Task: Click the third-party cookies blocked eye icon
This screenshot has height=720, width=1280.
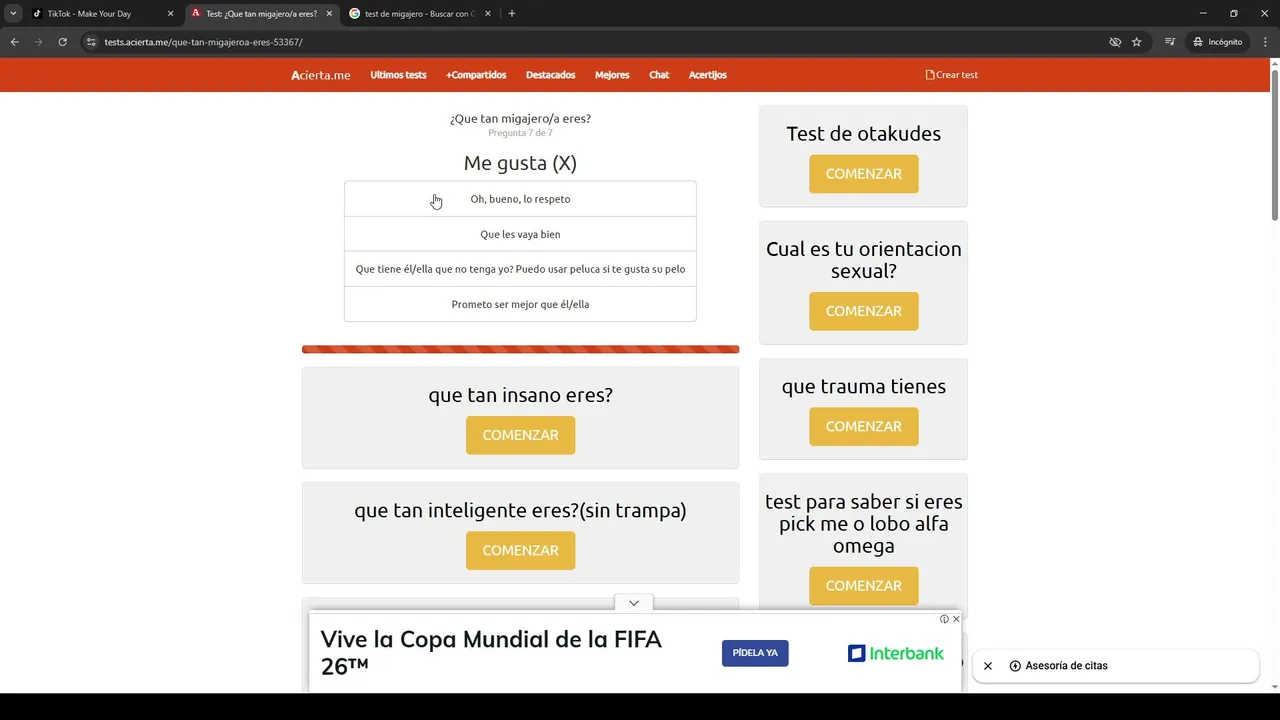Action: coord(1115,42)
